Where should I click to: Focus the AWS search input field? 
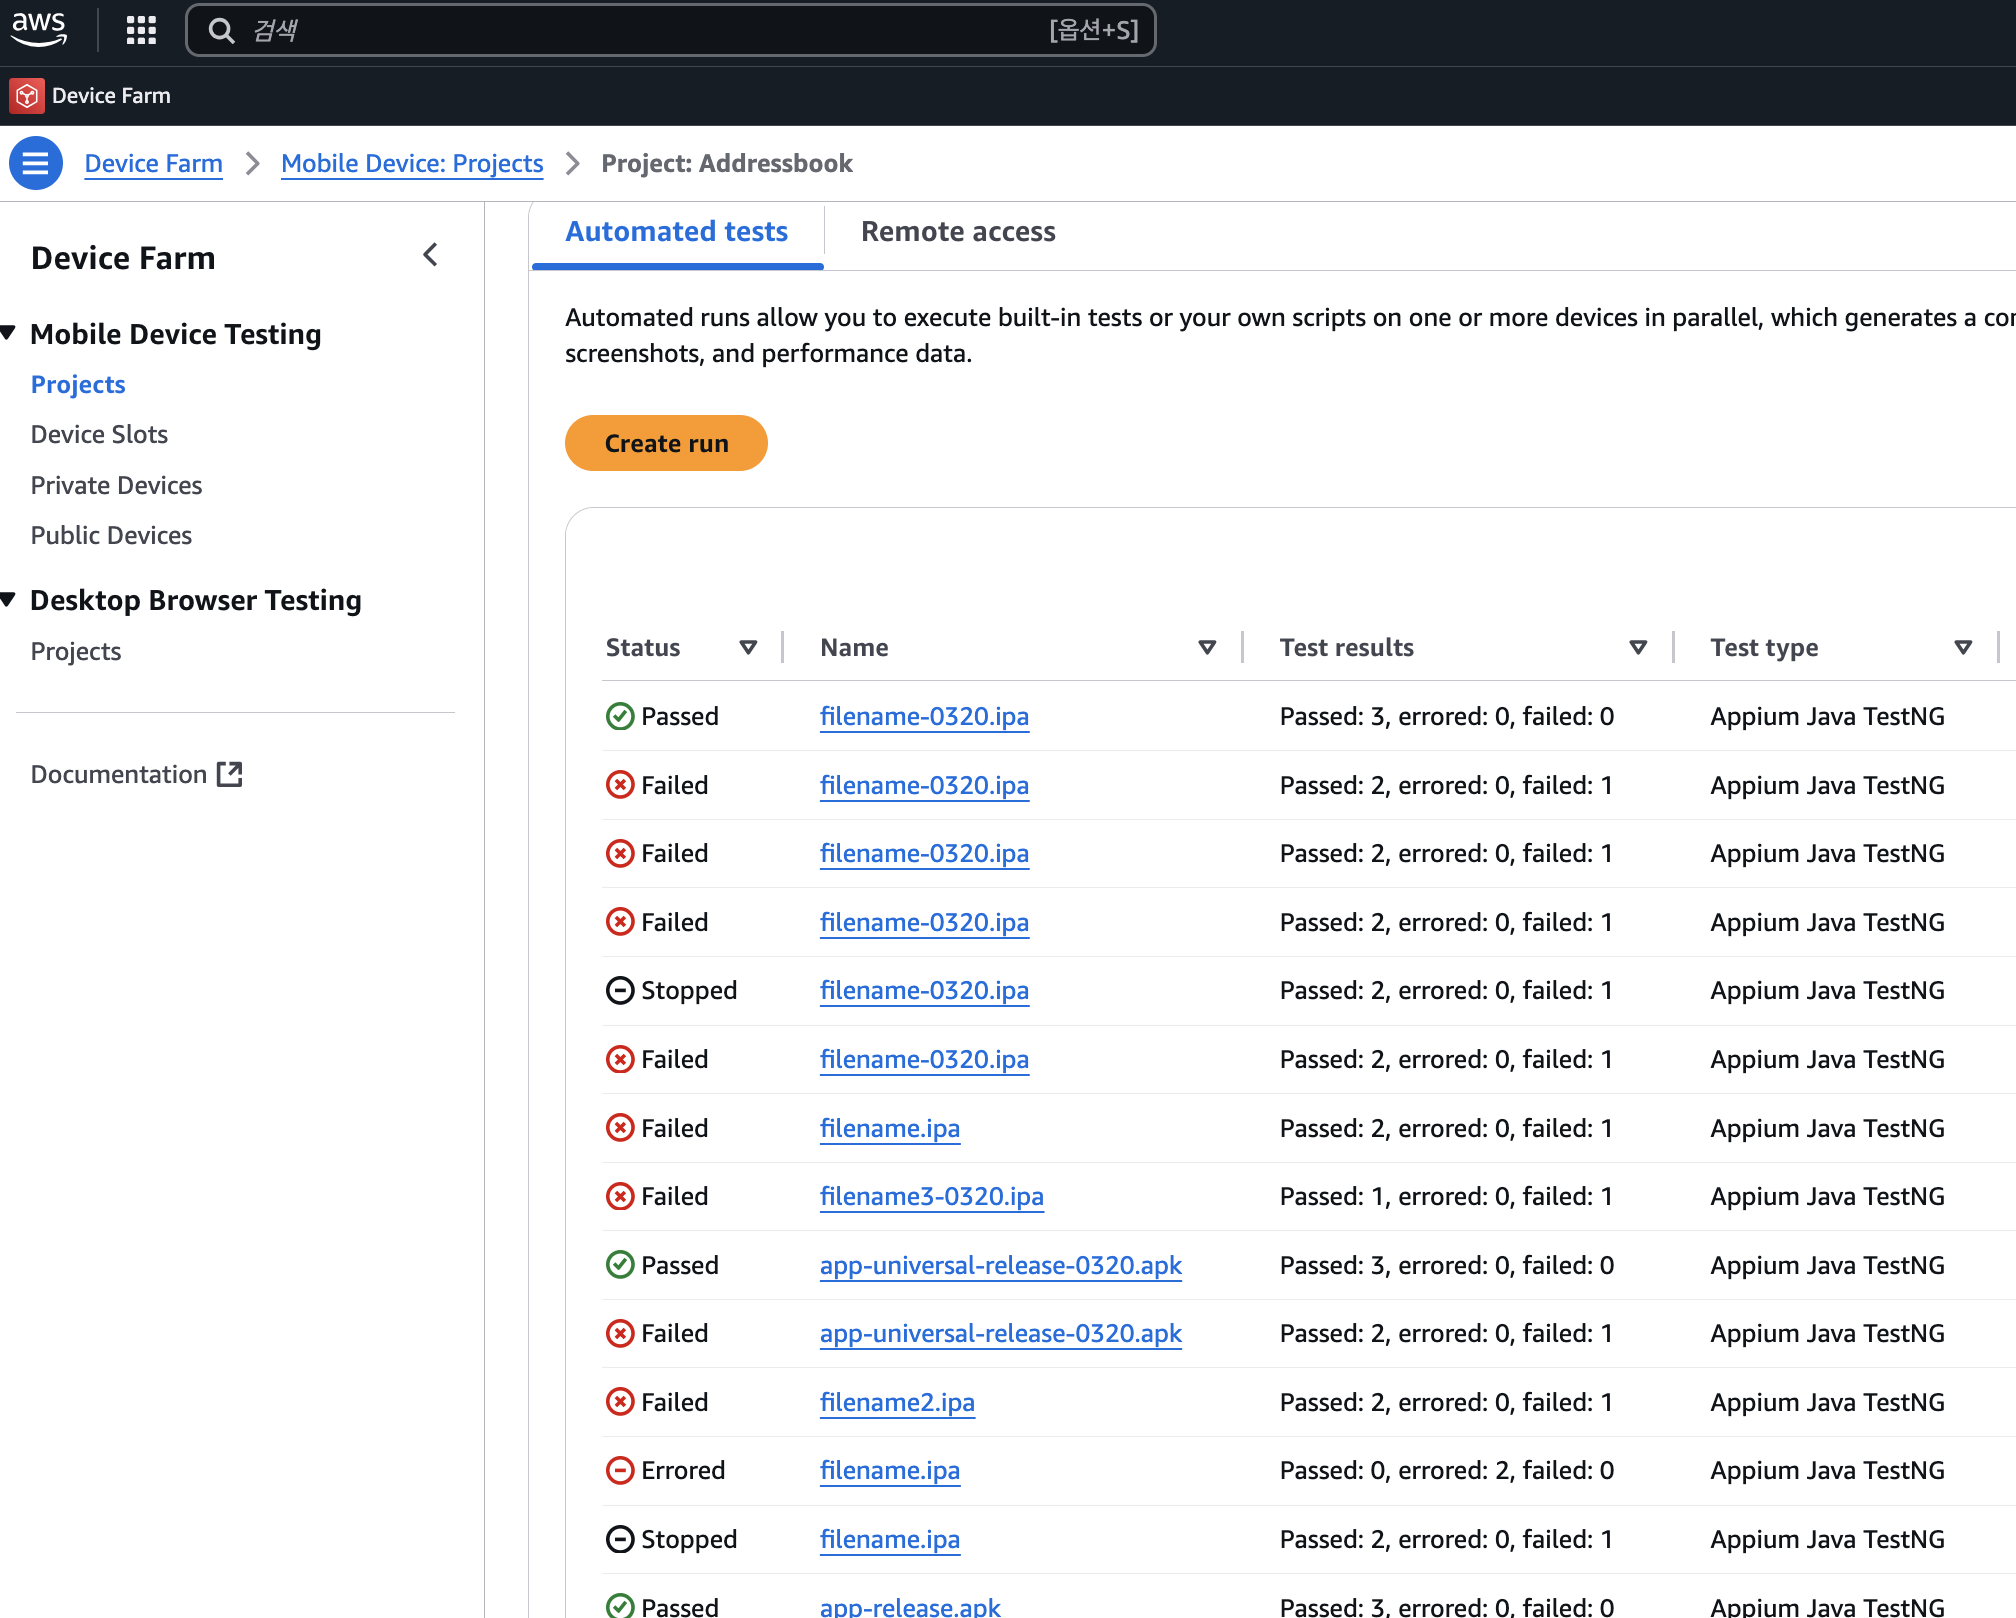click(640, 31)
